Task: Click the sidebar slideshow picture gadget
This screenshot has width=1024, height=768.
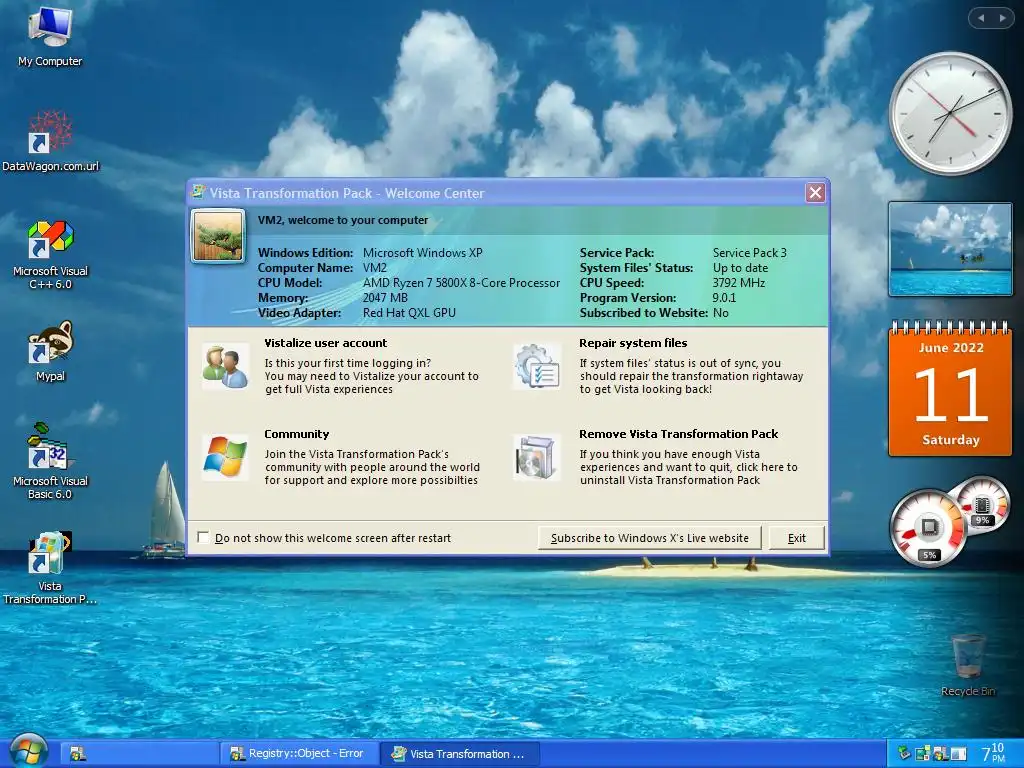Action: click(950, 249)
